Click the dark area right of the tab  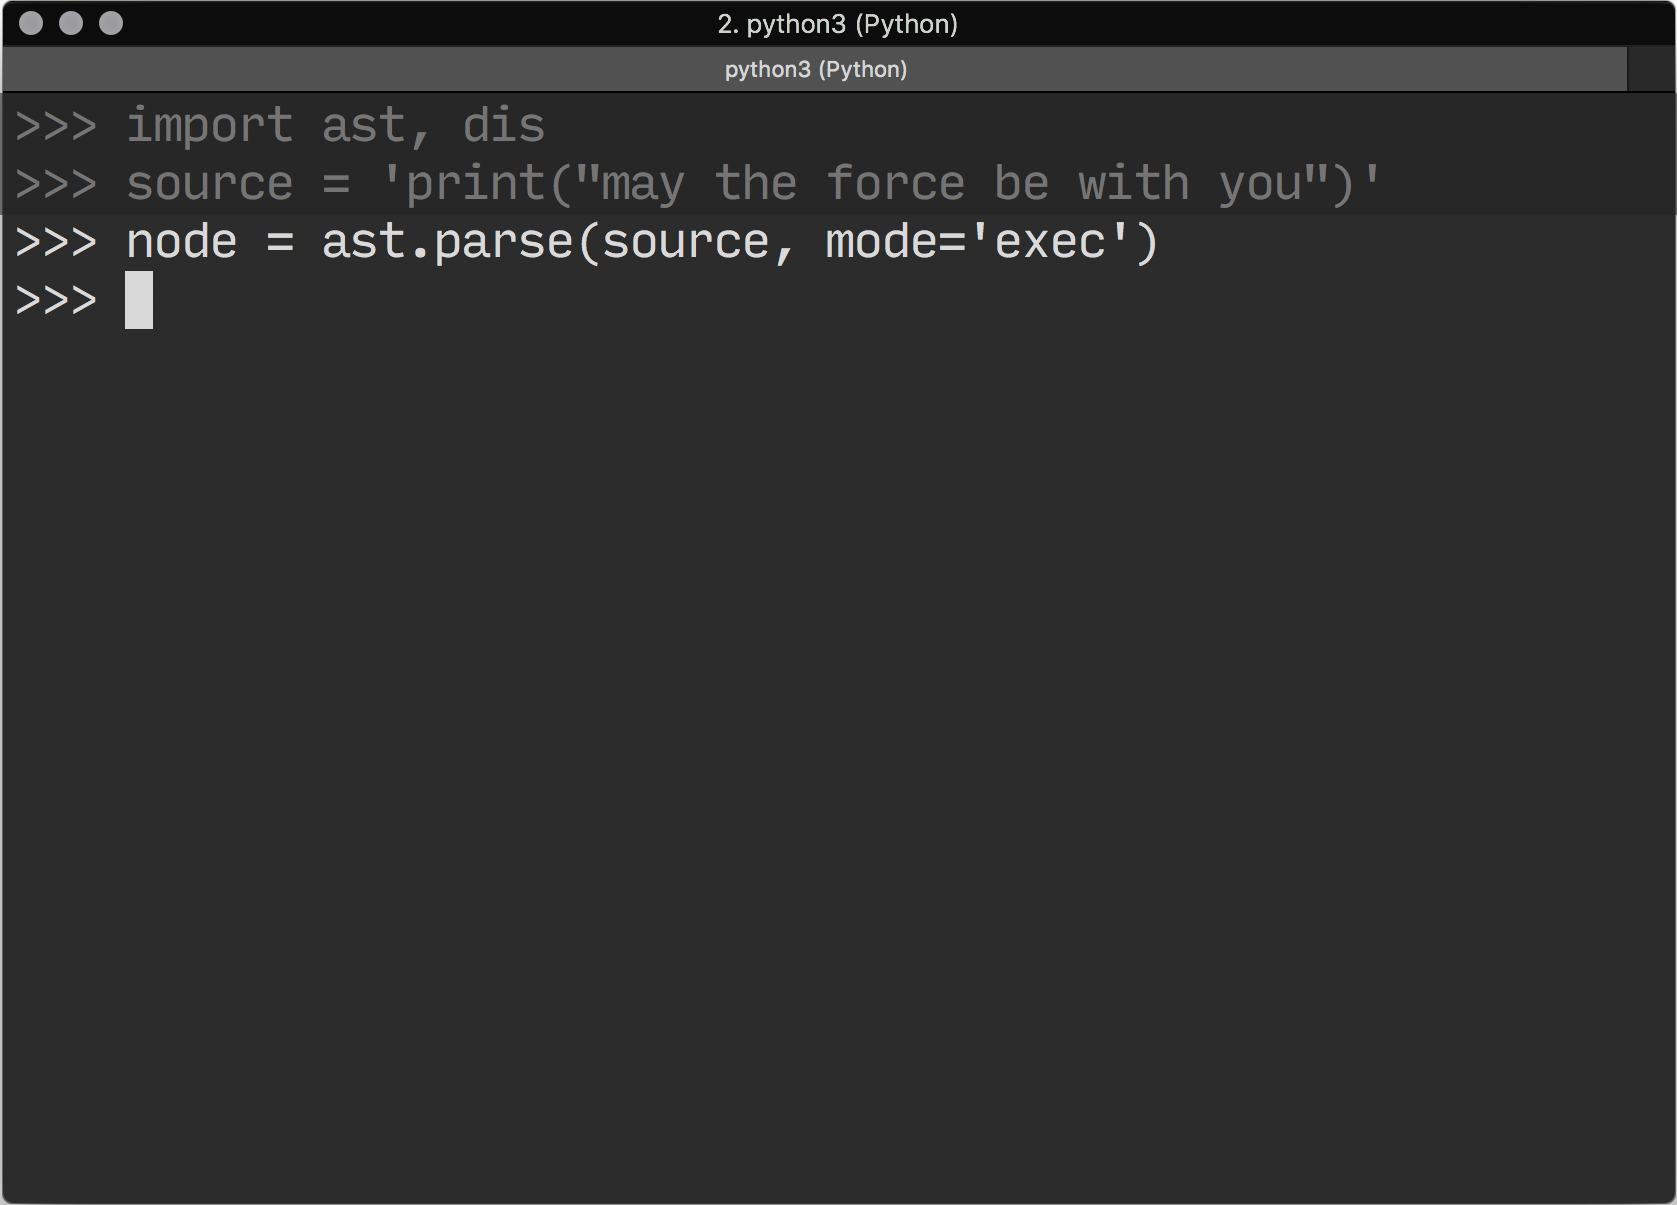1650,69
